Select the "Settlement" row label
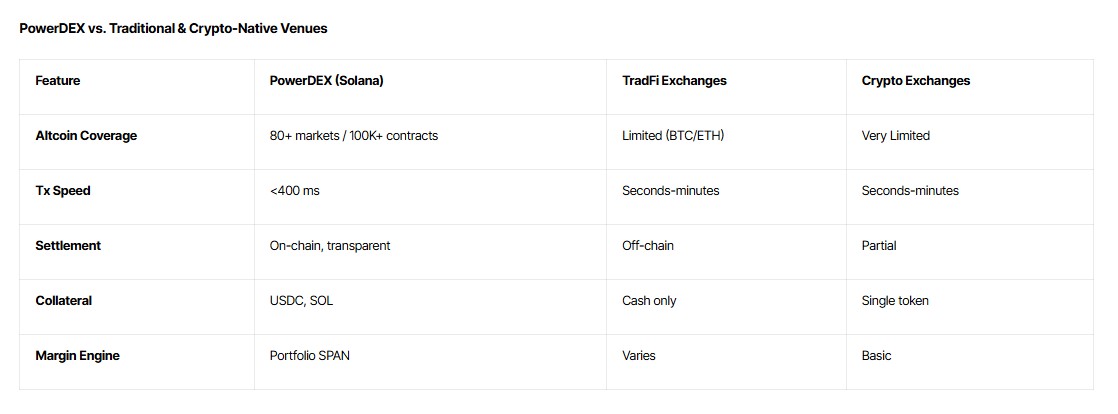 (68, 246)
